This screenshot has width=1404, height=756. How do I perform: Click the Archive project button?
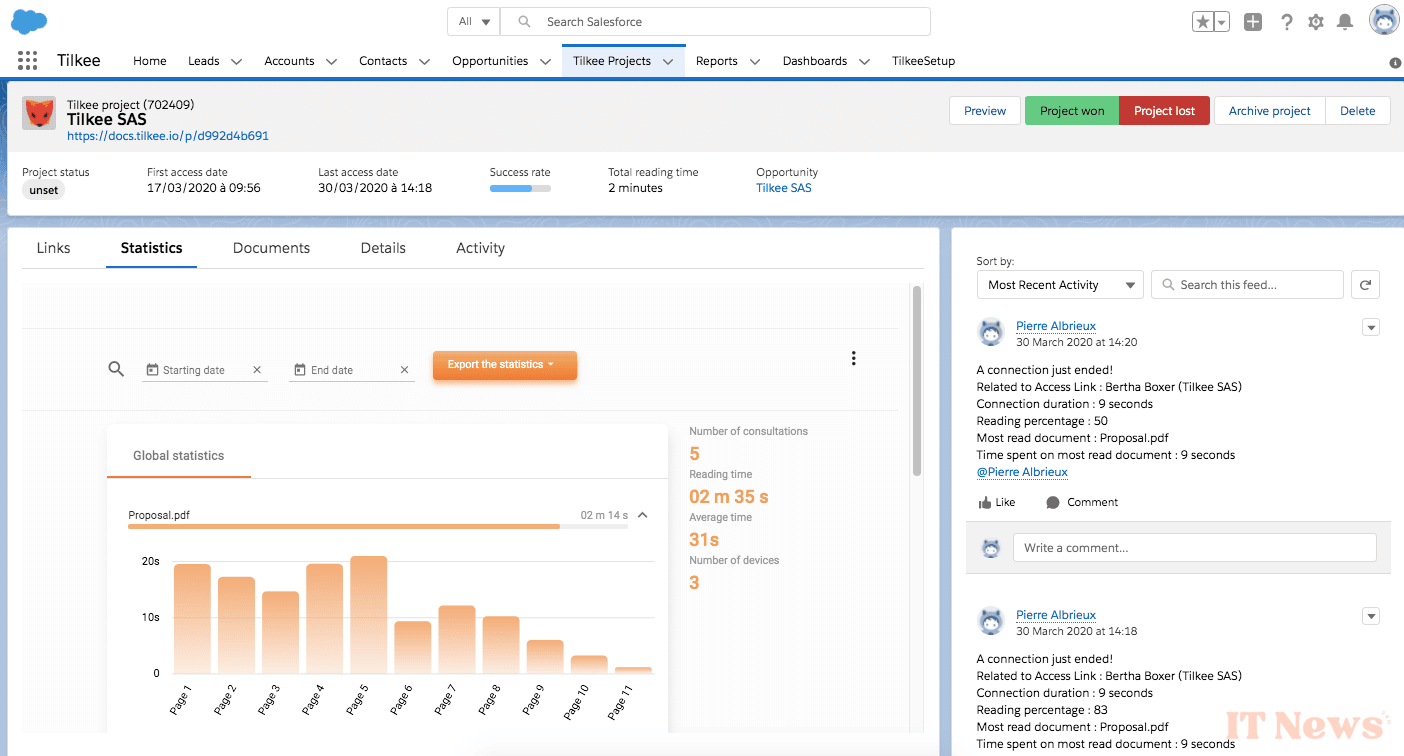tap(1270, 111)
